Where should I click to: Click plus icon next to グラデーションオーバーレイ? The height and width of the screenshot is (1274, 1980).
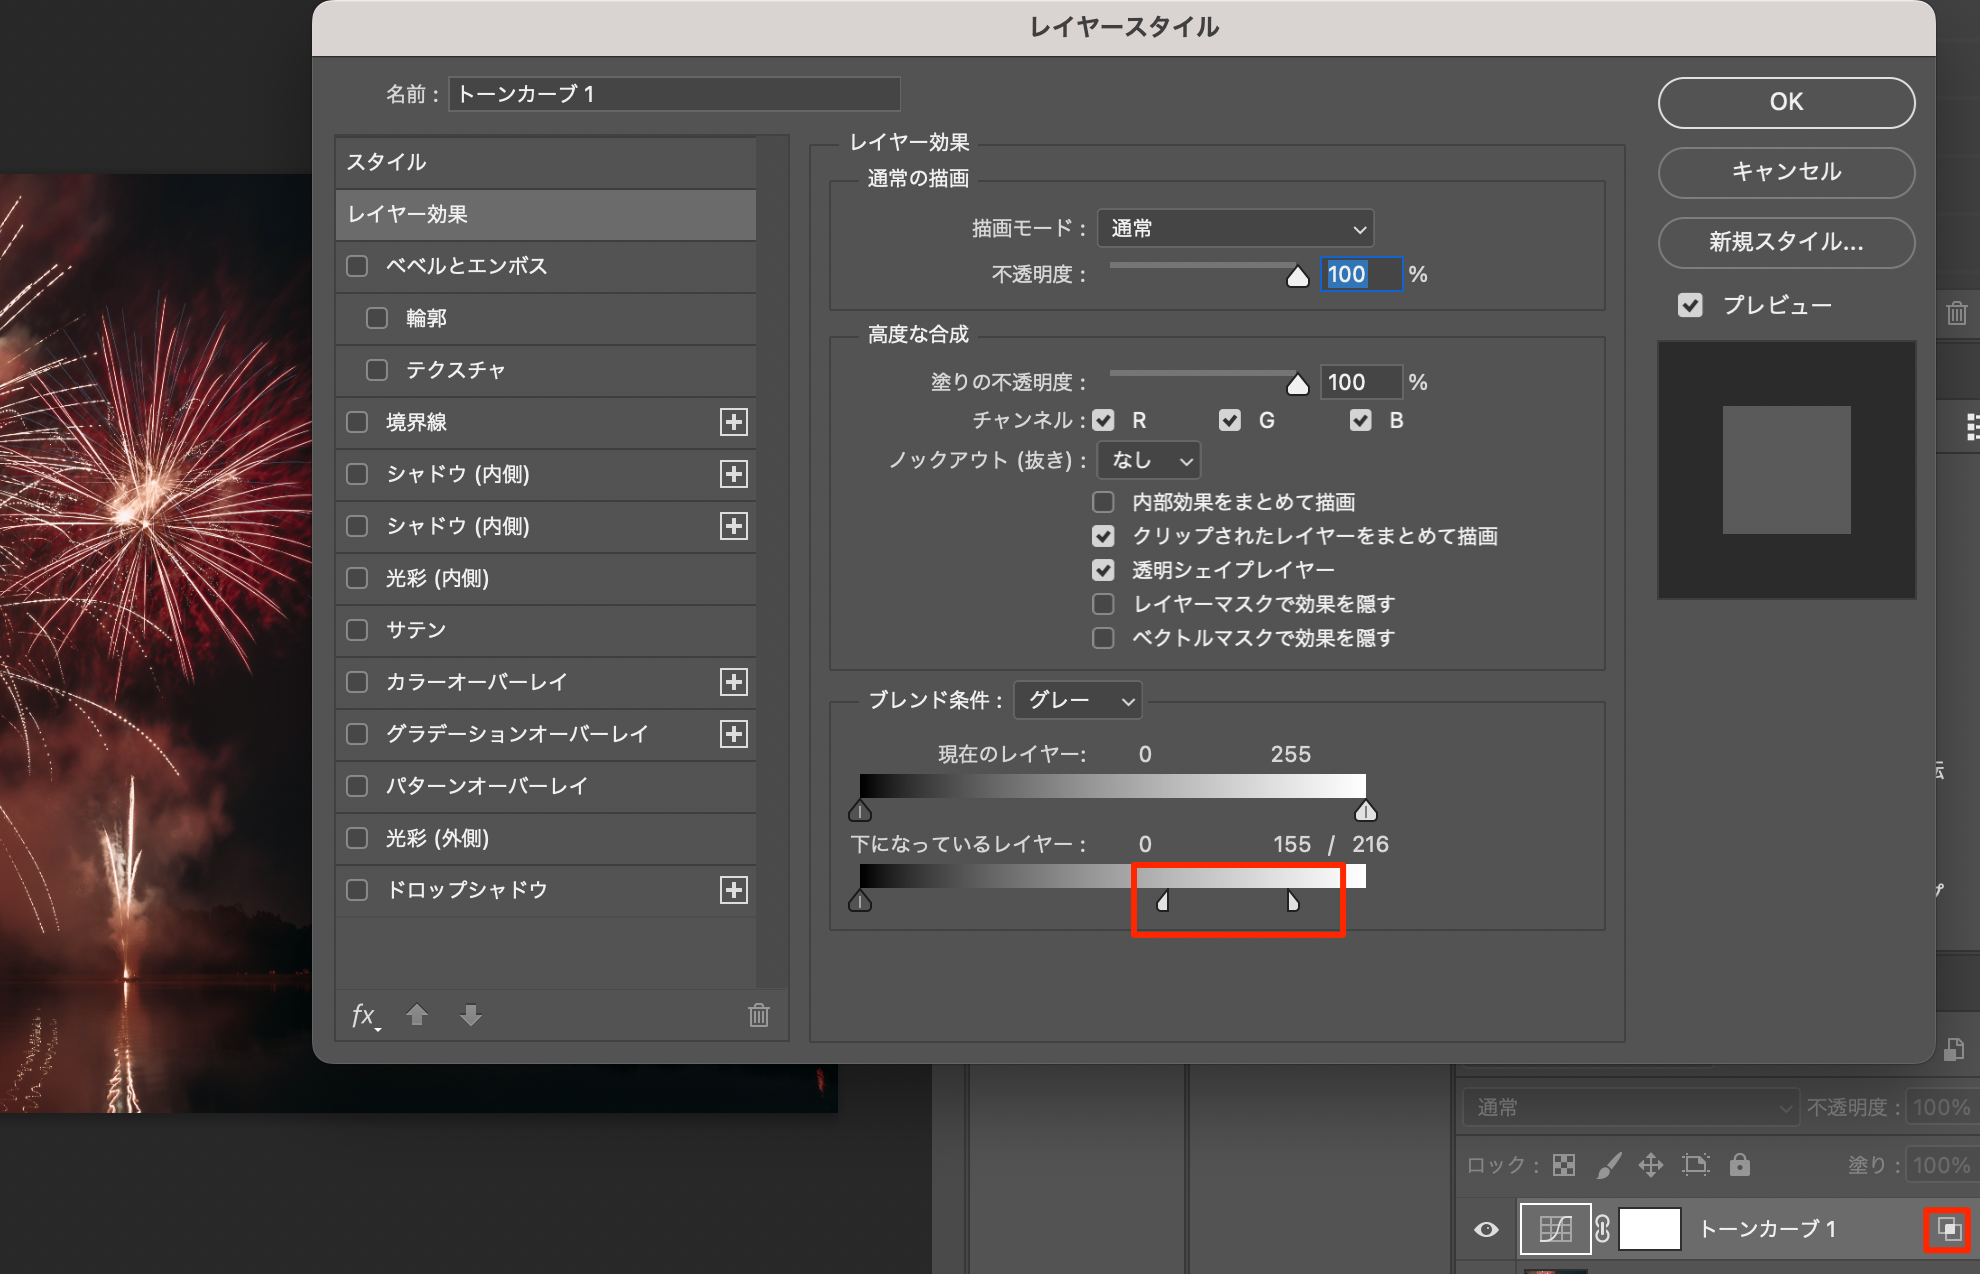[734, 734]
